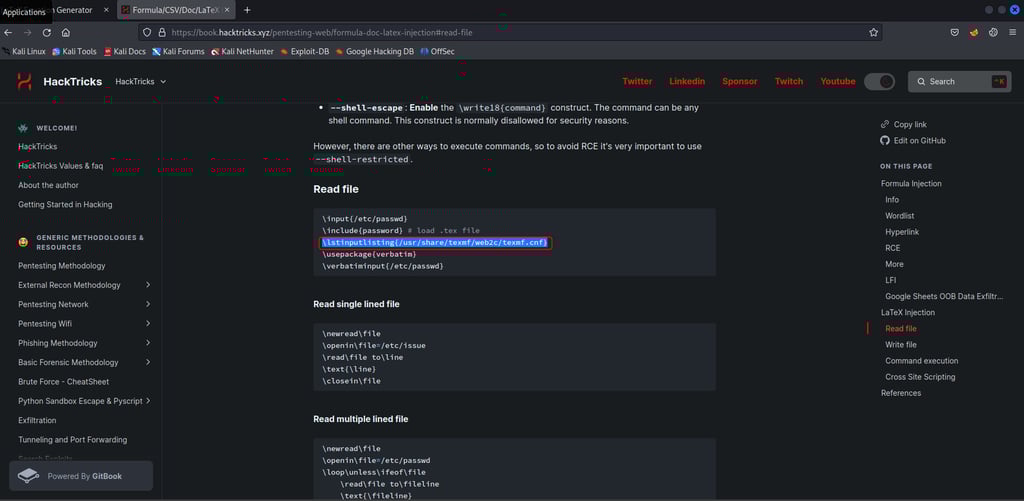Jump to Cross Site Scripting section
The height and width of the screenshot is (501, 1024).
point(920,377)
